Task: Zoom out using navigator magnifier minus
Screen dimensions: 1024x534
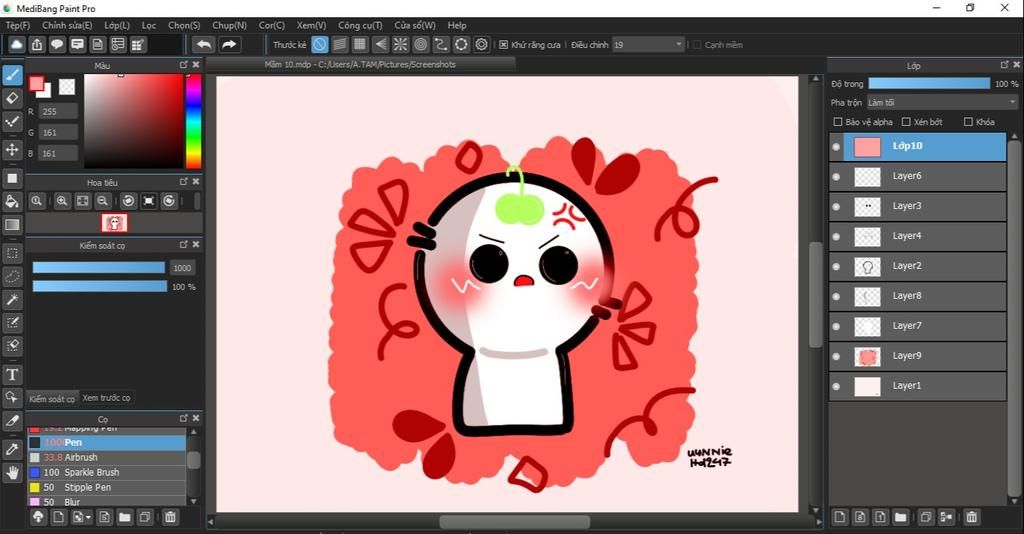Action: pos(103,201)
